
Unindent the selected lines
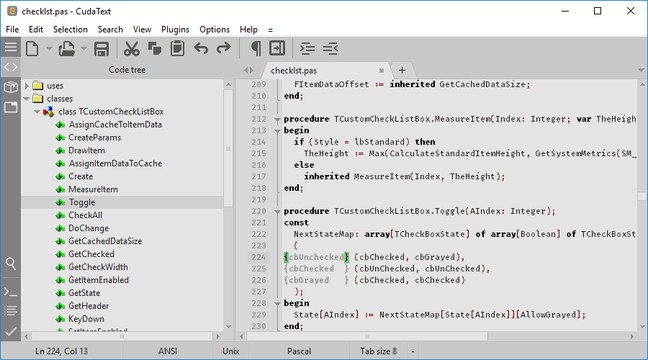[x=331, y=49]
